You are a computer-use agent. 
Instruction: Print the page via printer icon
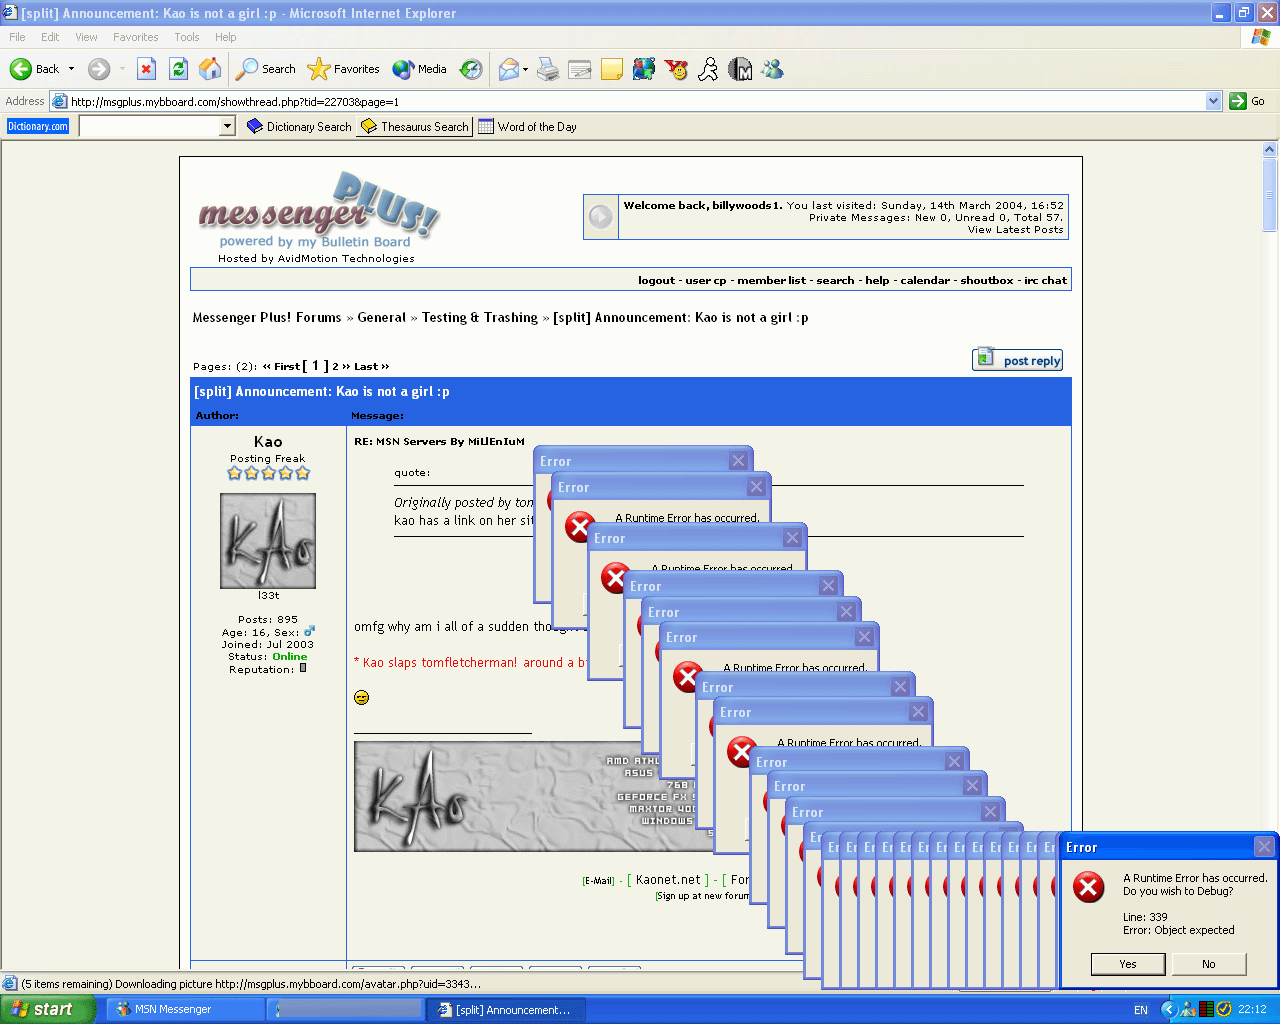point(548,69)
